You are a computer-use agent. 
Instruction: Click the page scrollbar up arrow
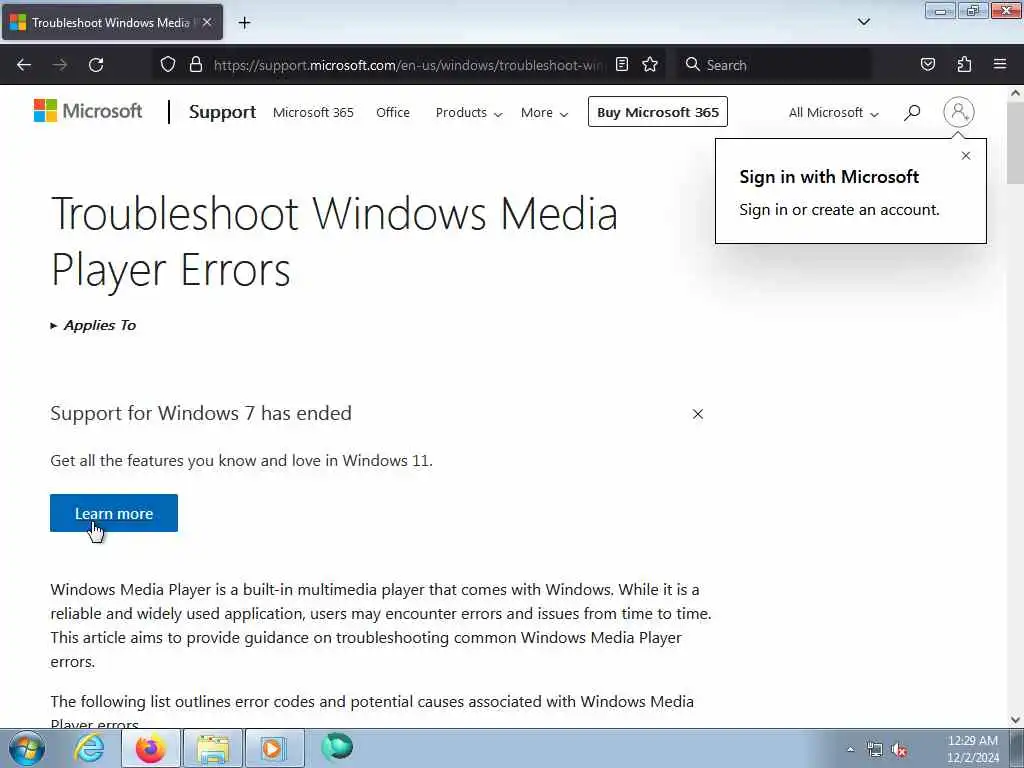[x=1016, y=93]
